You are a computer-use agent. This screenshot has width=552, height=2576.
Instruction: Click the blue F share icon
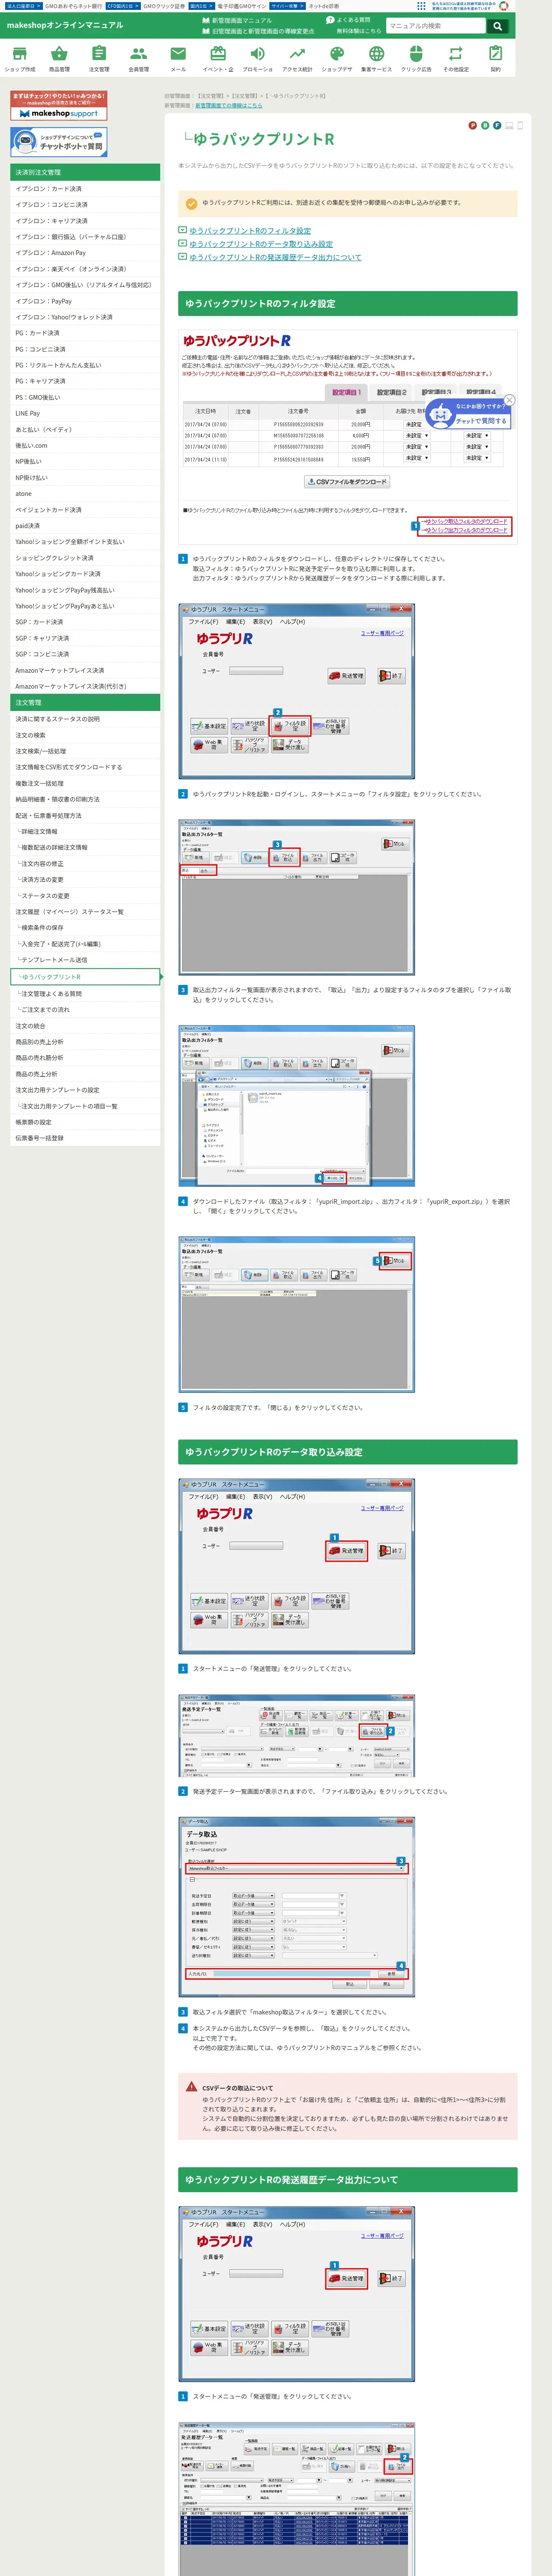point(496,125)
